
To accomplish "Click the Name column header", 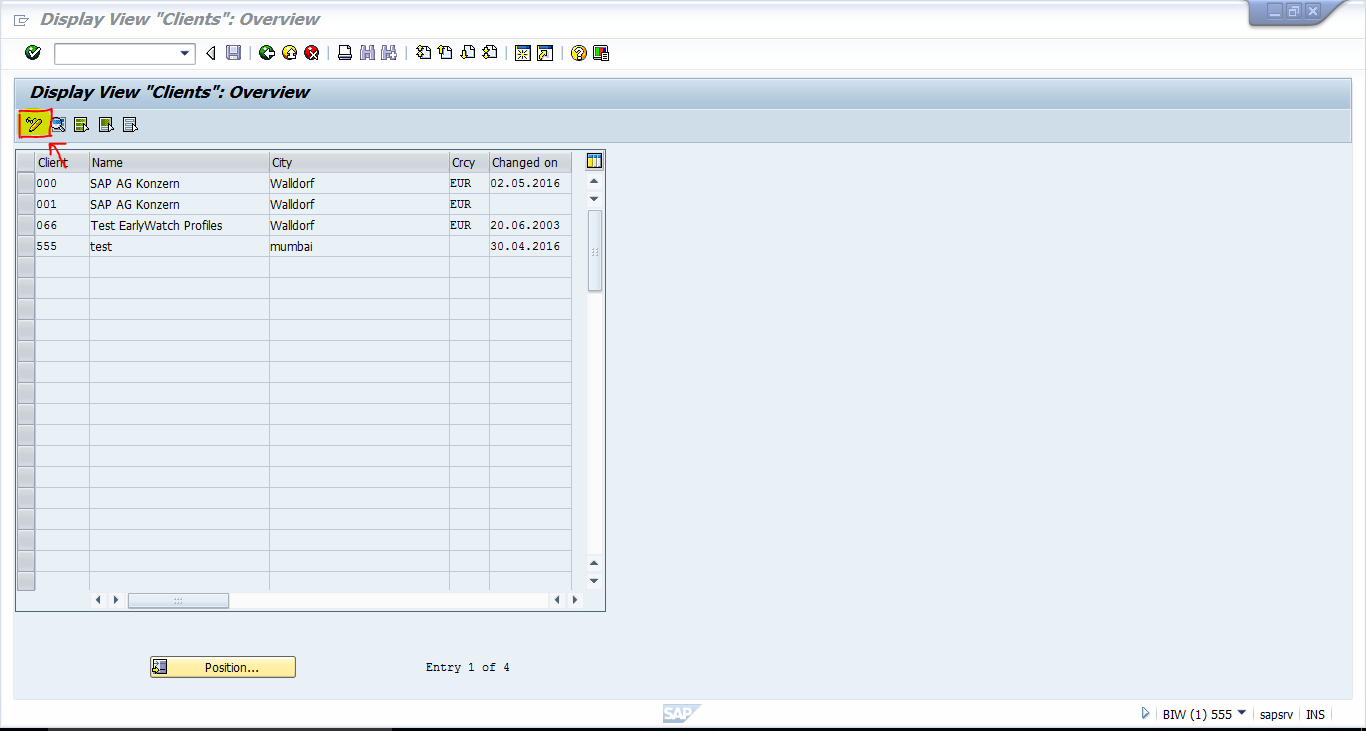I will pyautogui.click(x=179, y=162).
